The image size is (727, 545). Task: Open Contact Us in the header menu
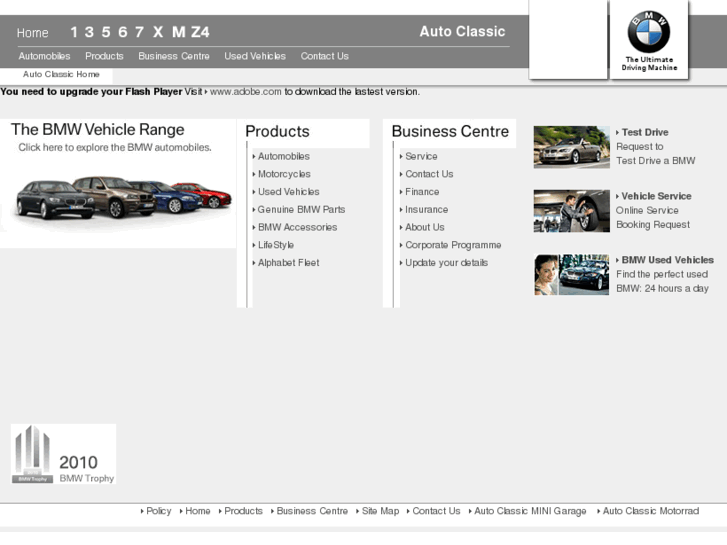[x=325, y=56]
